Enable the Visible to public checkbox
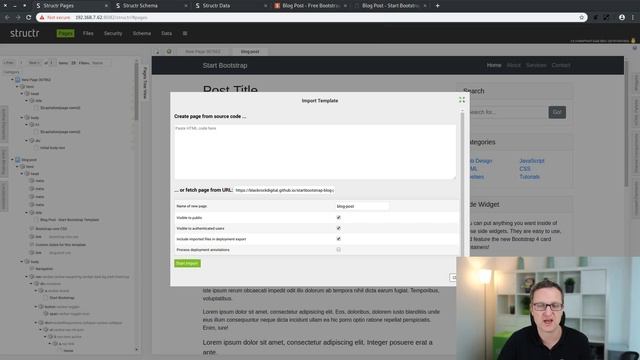Screen dimensions: 640x360 [x=338, y=218]
